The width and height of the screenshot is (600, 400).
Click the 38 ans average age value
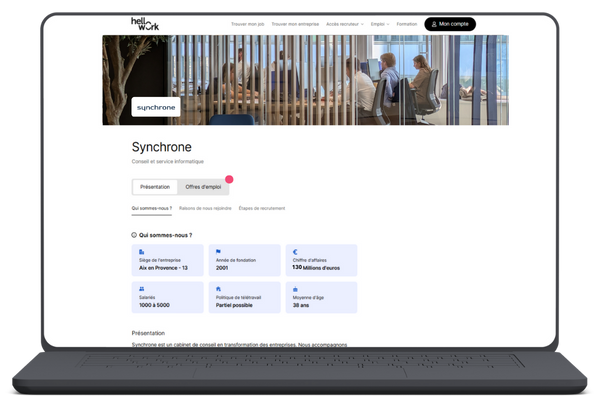pos(301,305)
